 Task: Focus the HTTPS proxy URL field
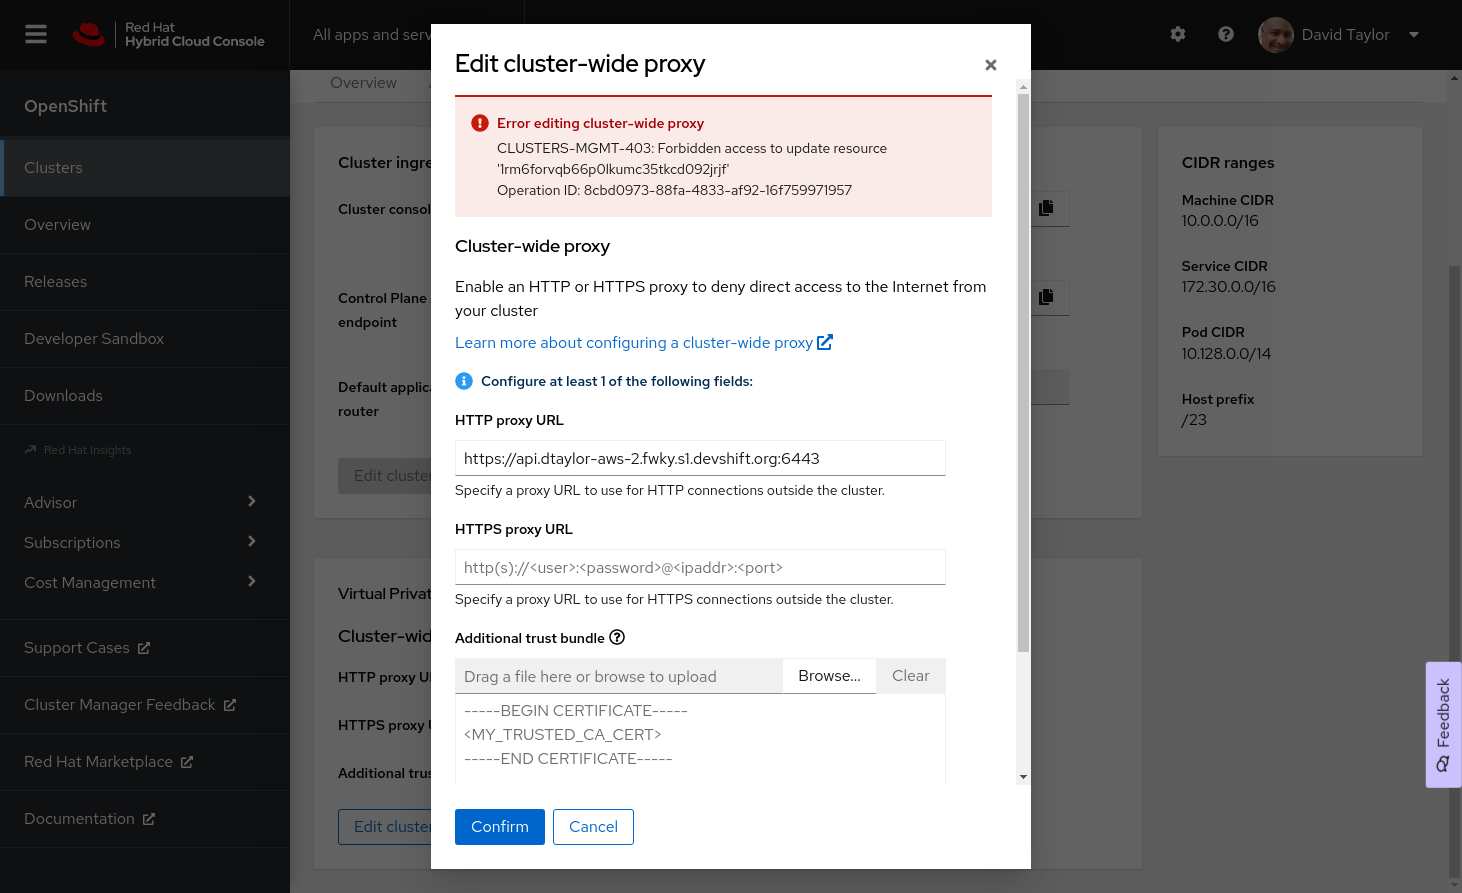click(x=700, y=568)
